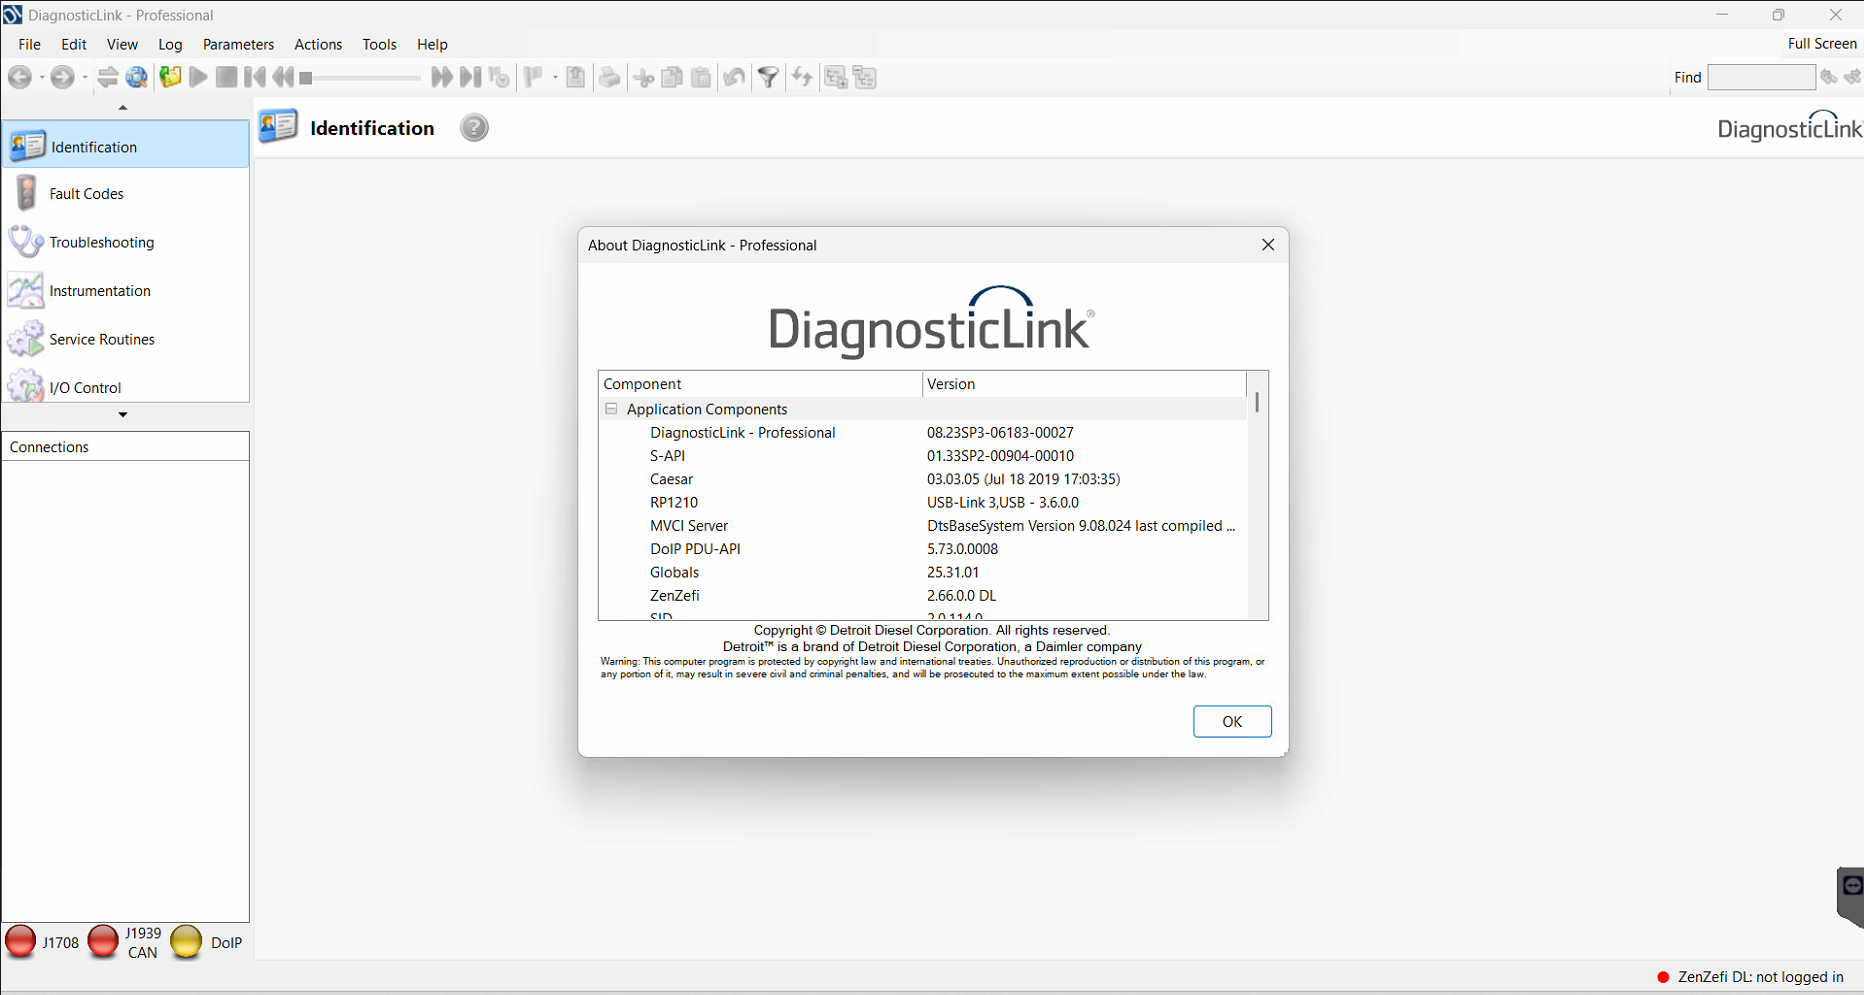
Task: Click inside the Find input field
Action: click(x=1761, y=77)
